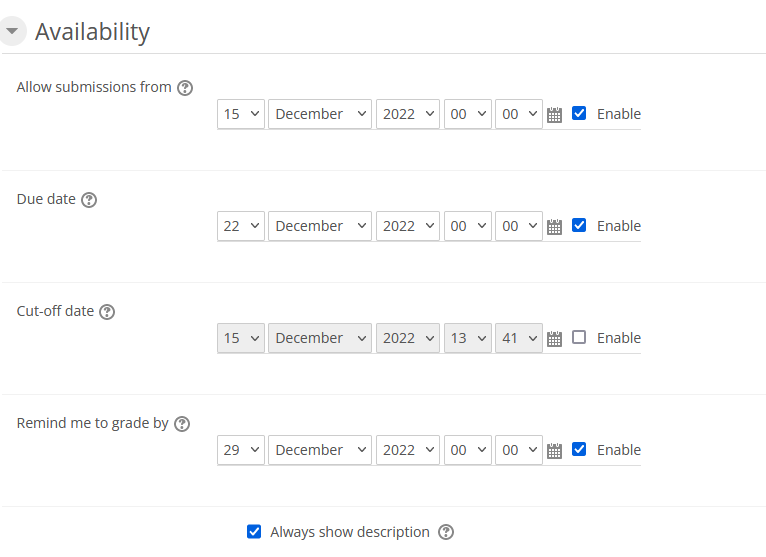Show help for Remind me to grade by
766x557 pixels.
[182, 424]
